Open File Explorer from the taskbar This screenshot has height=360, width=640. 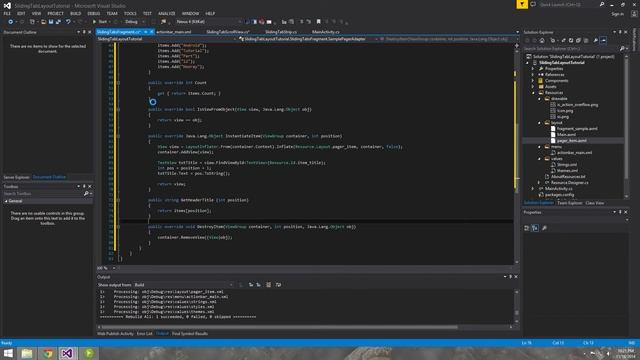pyautogui.click(x=27, y=353)
